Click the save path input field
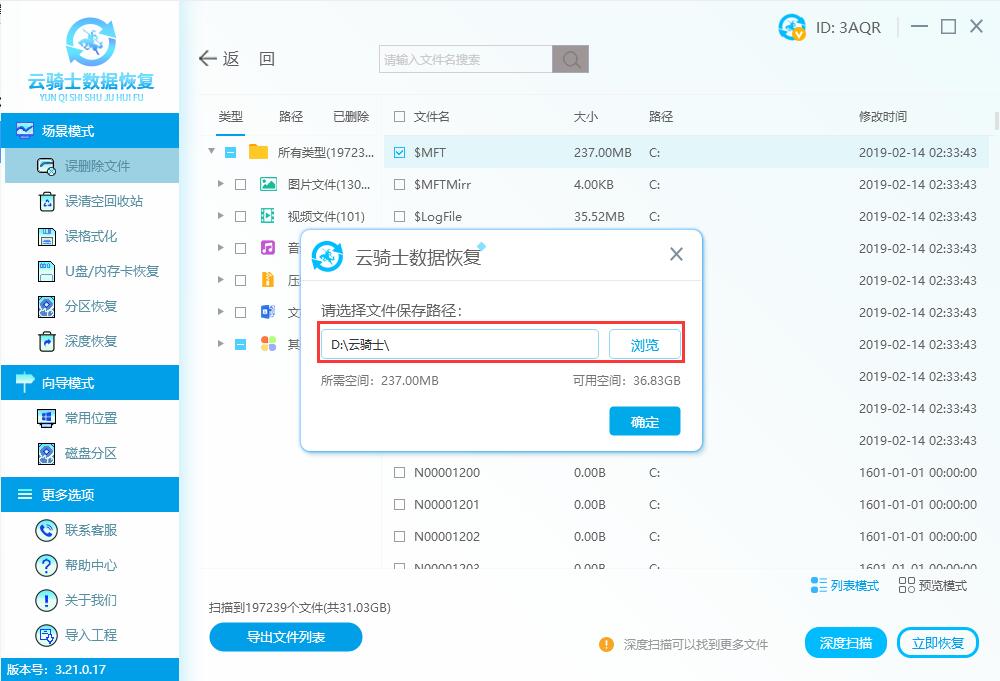The height and width of the screenshot is (681, 1000). pyautogui.click(x=460, y=345)
